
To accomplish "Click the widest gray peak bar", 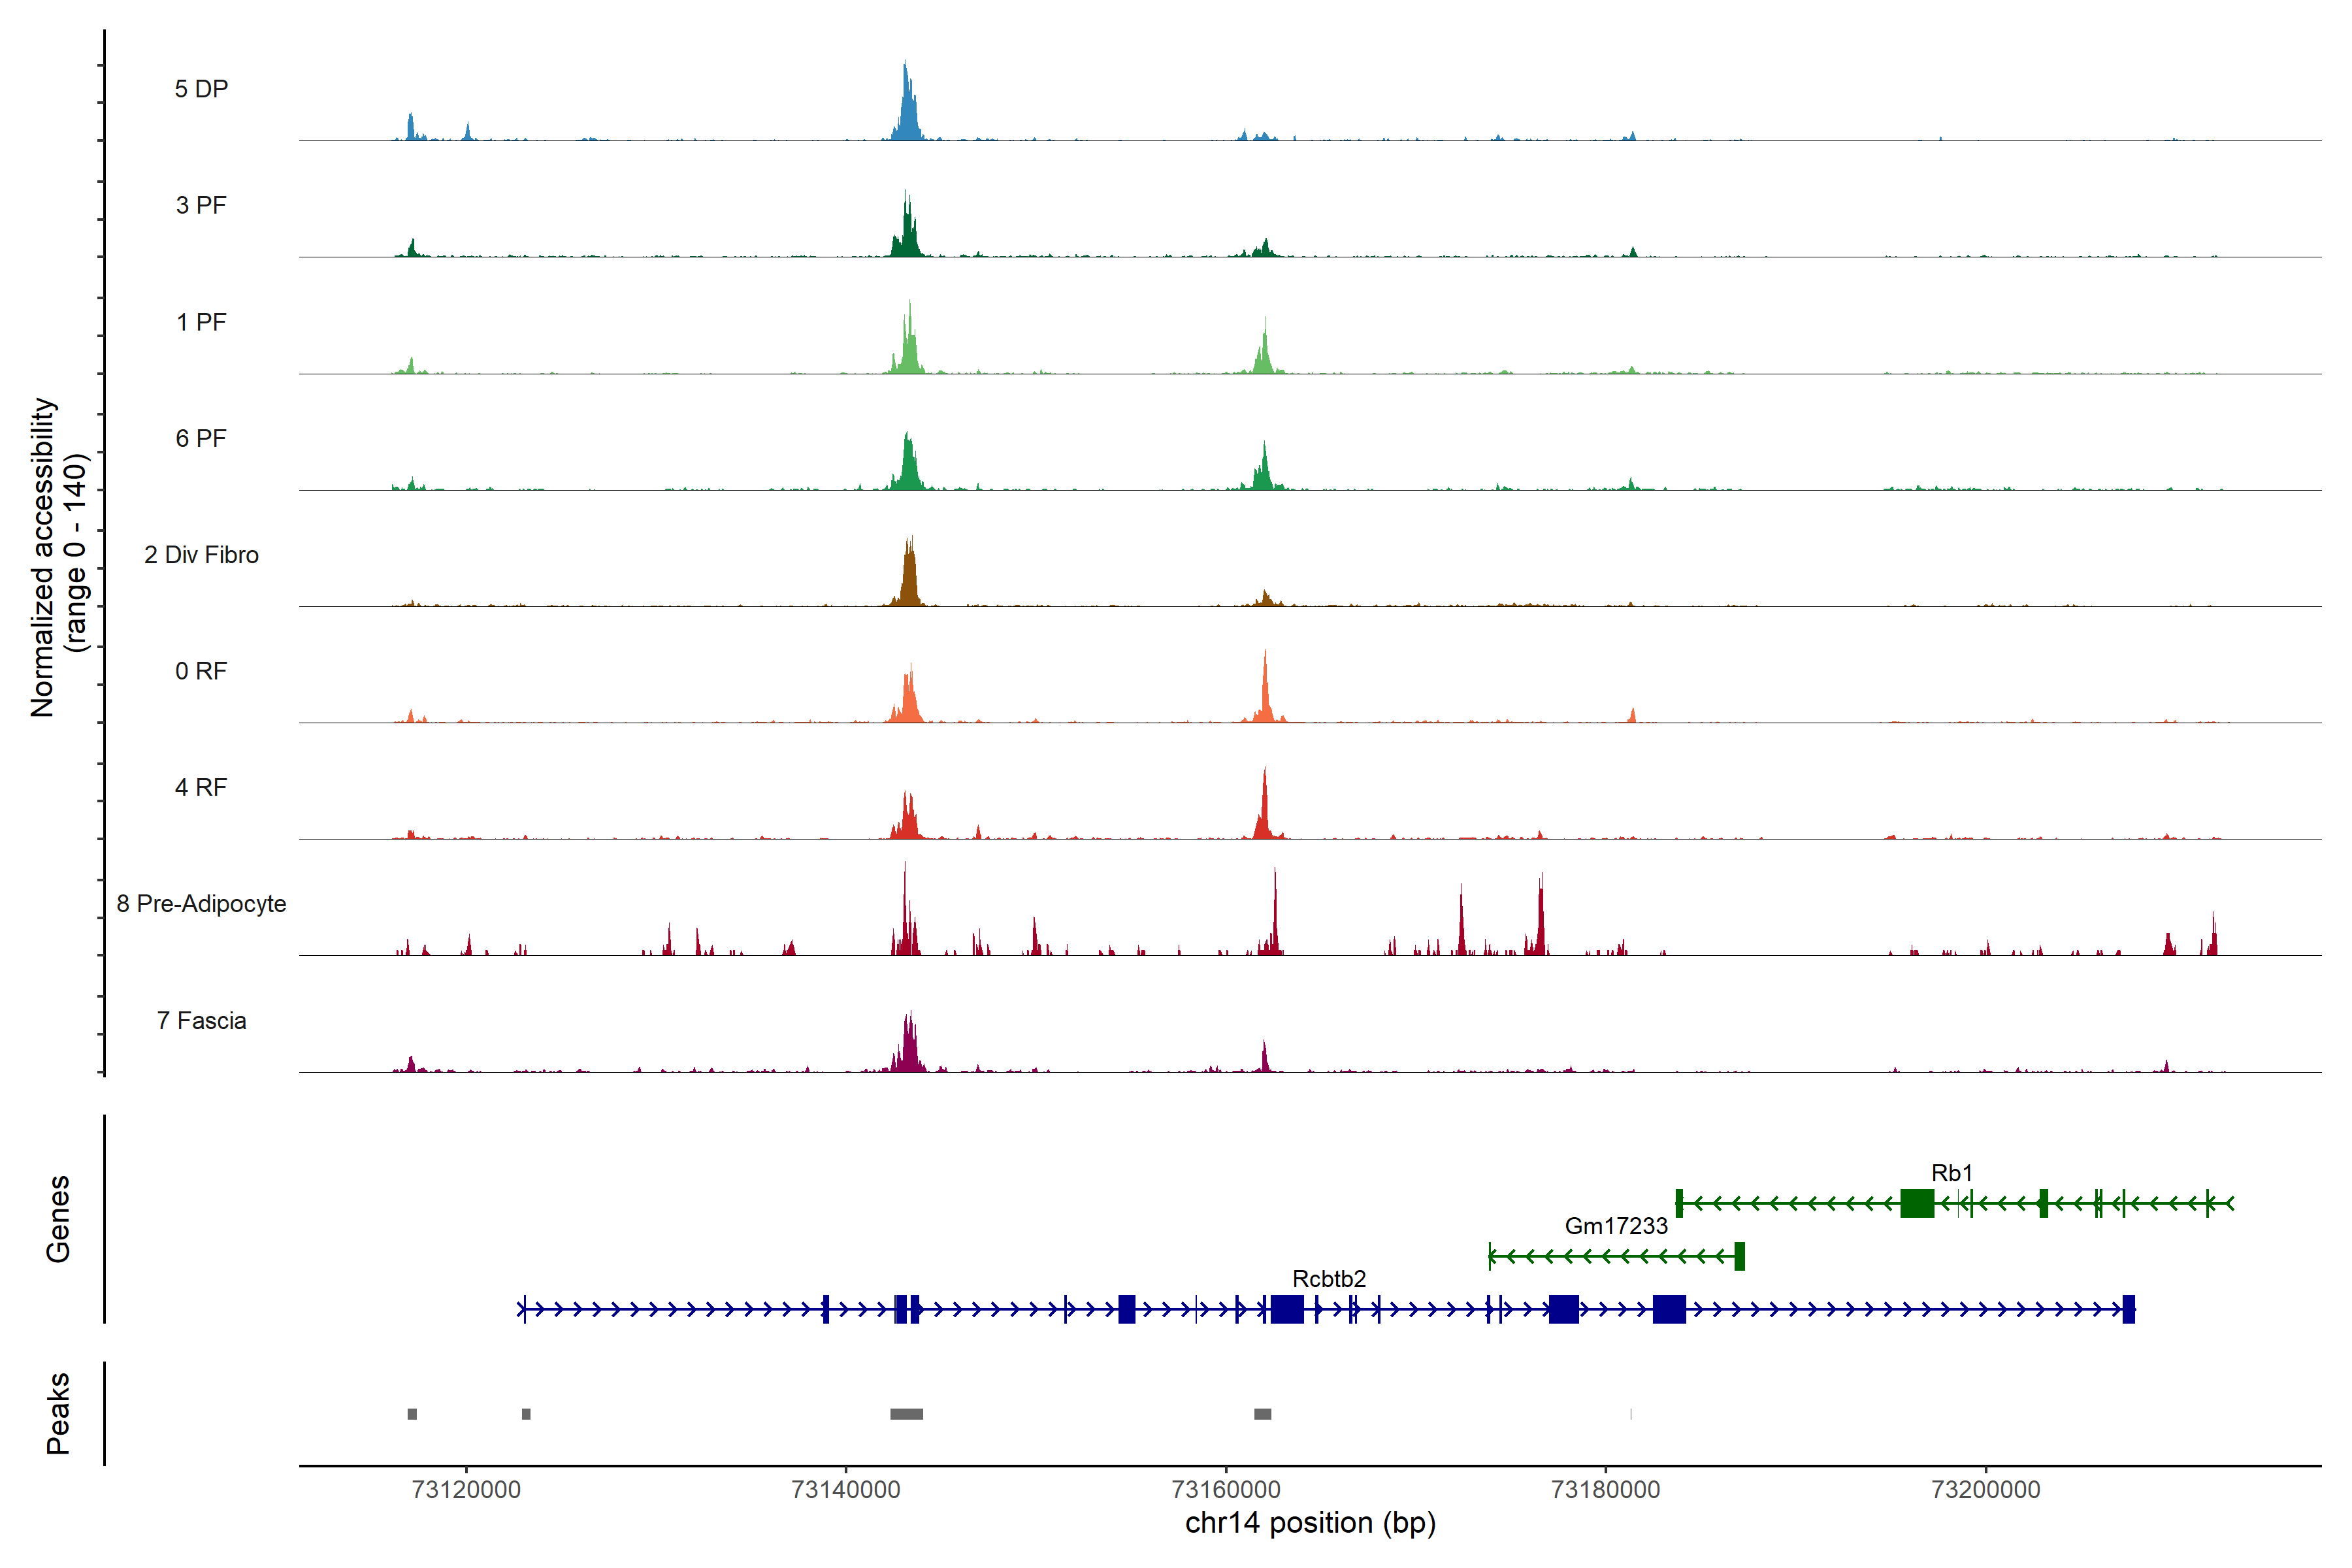I will (x=906, y=1413).
